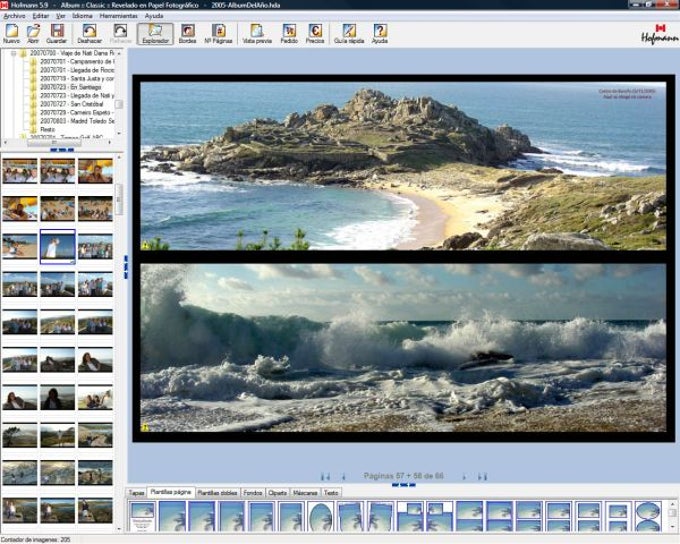The image size is (680, 544).
Task: Click the Hofmann logo
Action: point(660,34)
